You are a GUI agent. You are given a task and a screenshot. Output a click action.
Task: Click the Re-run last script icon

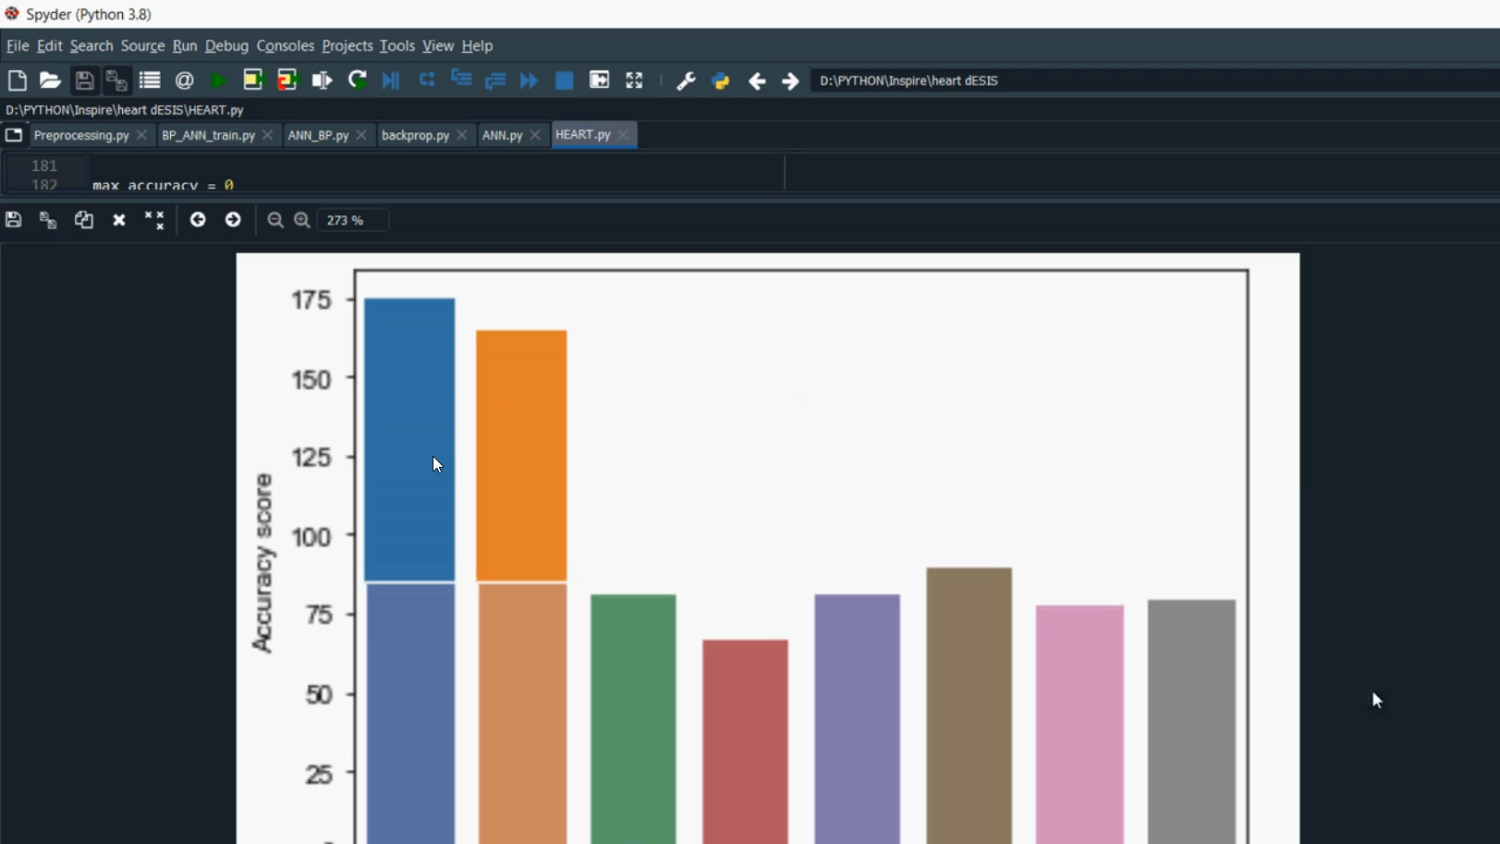point(357,81)
